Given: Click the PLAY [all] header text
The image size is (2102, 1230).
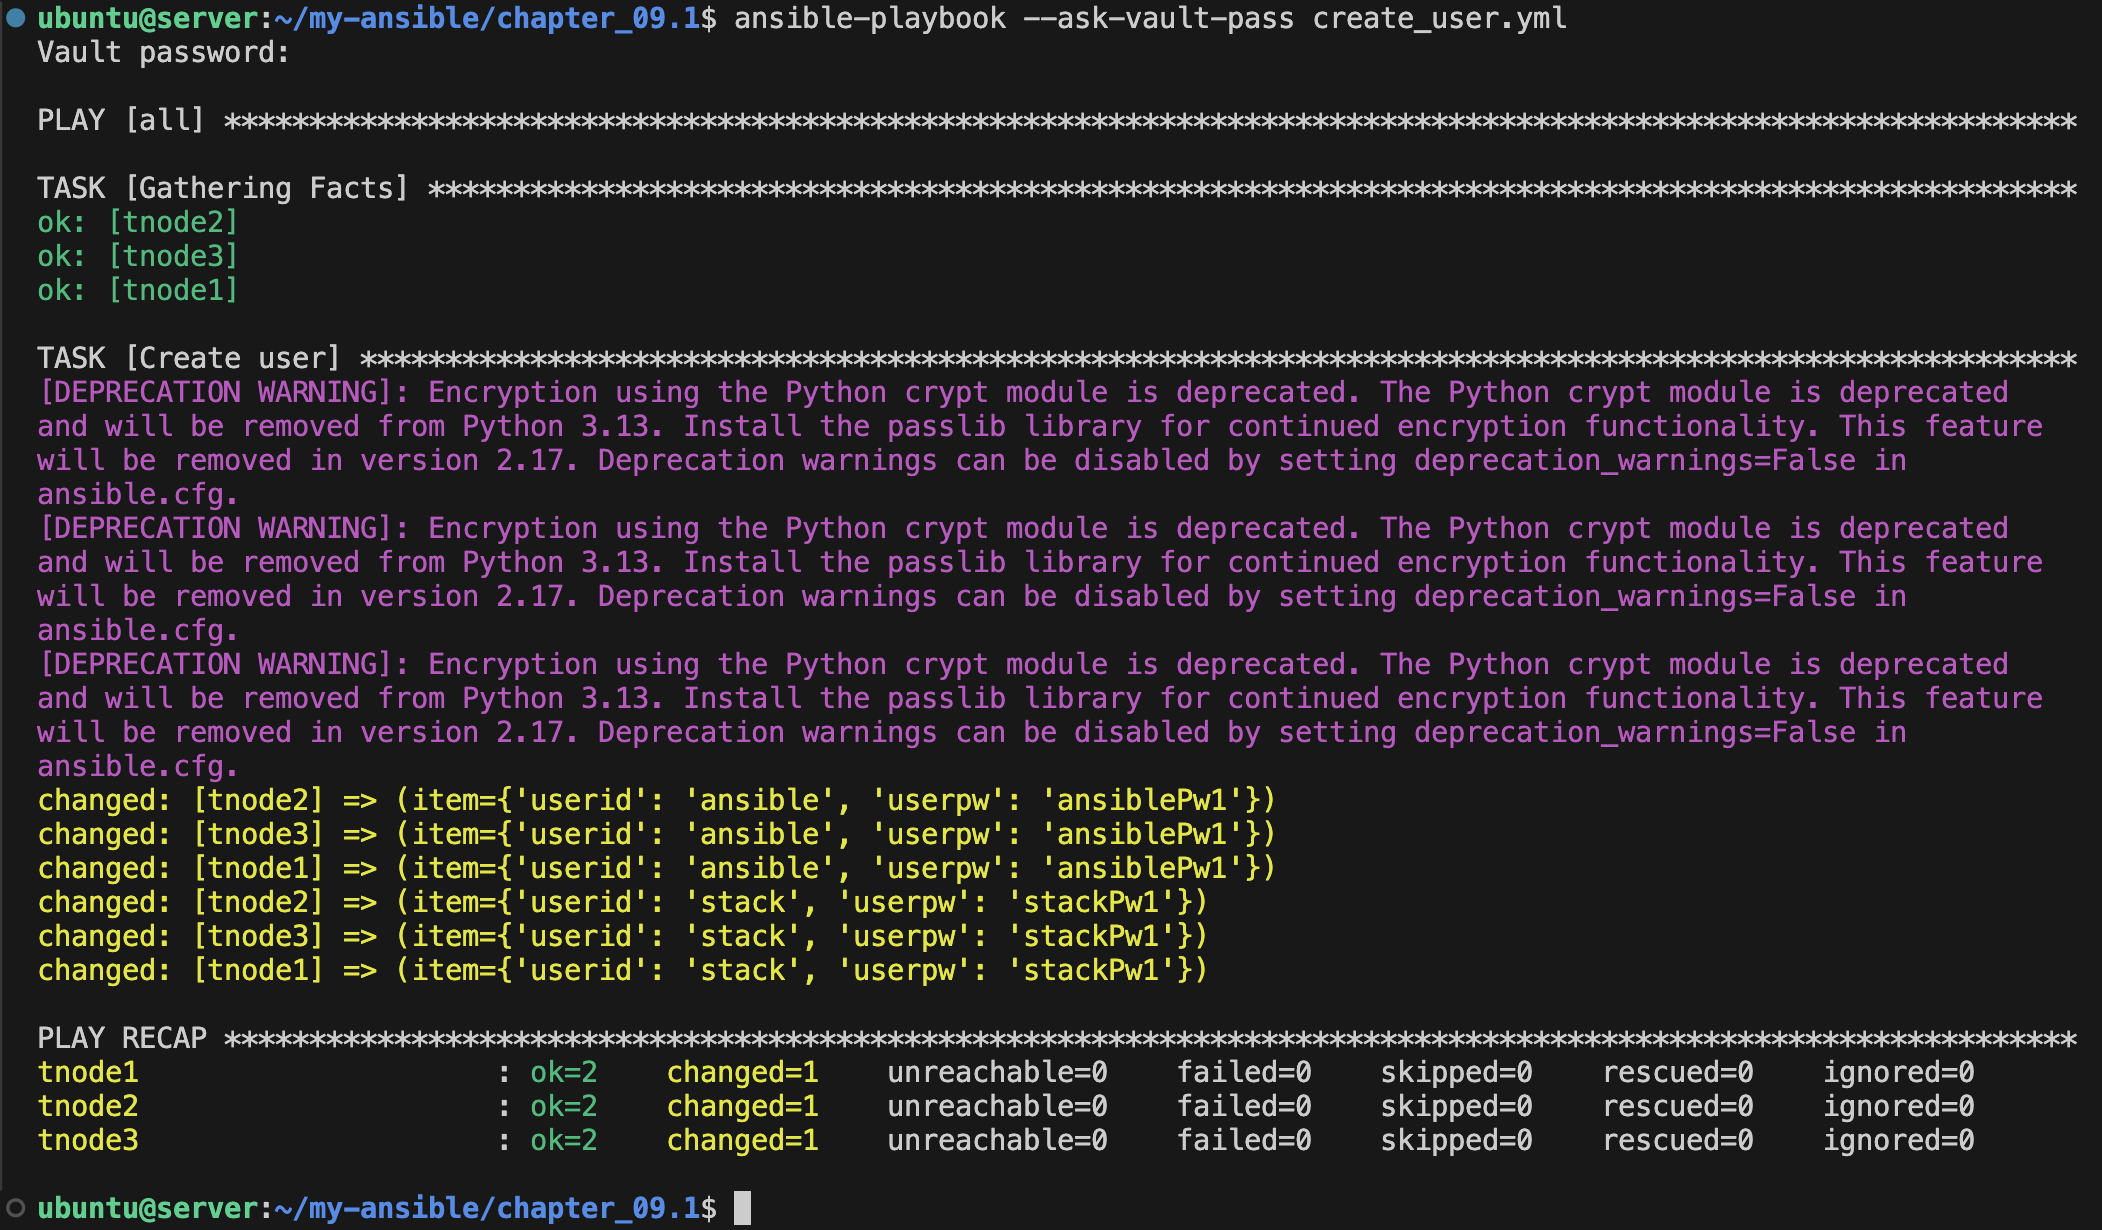Looking at the screenshot, I should point(120,120).
